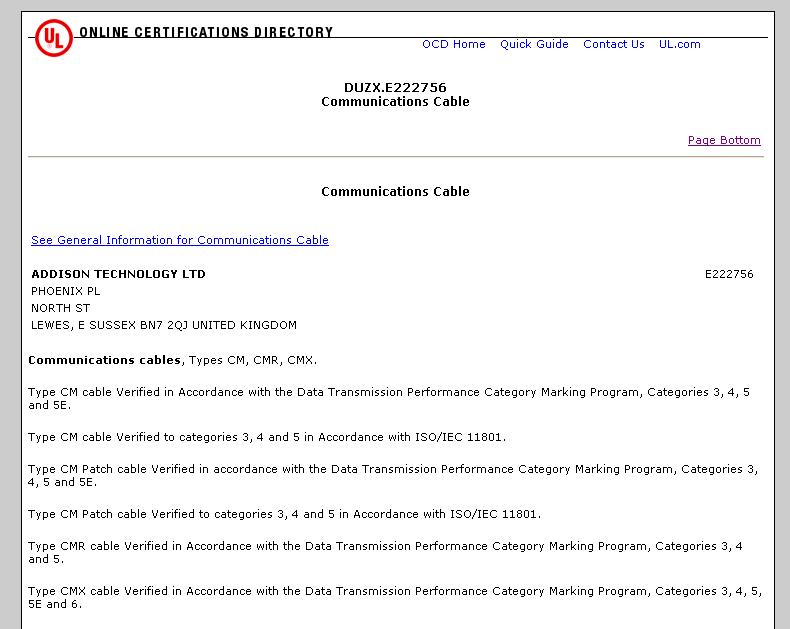This screenshot has height=629, width=790.
Task: Click the Lewes, E Sussex address line
Action: [164, 325]
